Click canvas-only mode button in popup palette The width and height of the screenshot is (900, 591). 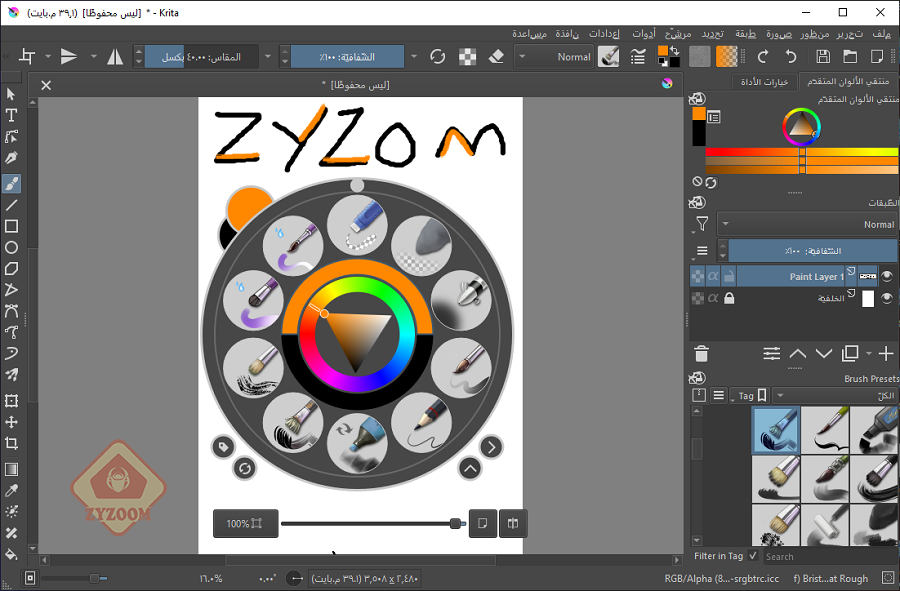coord(483,523)
